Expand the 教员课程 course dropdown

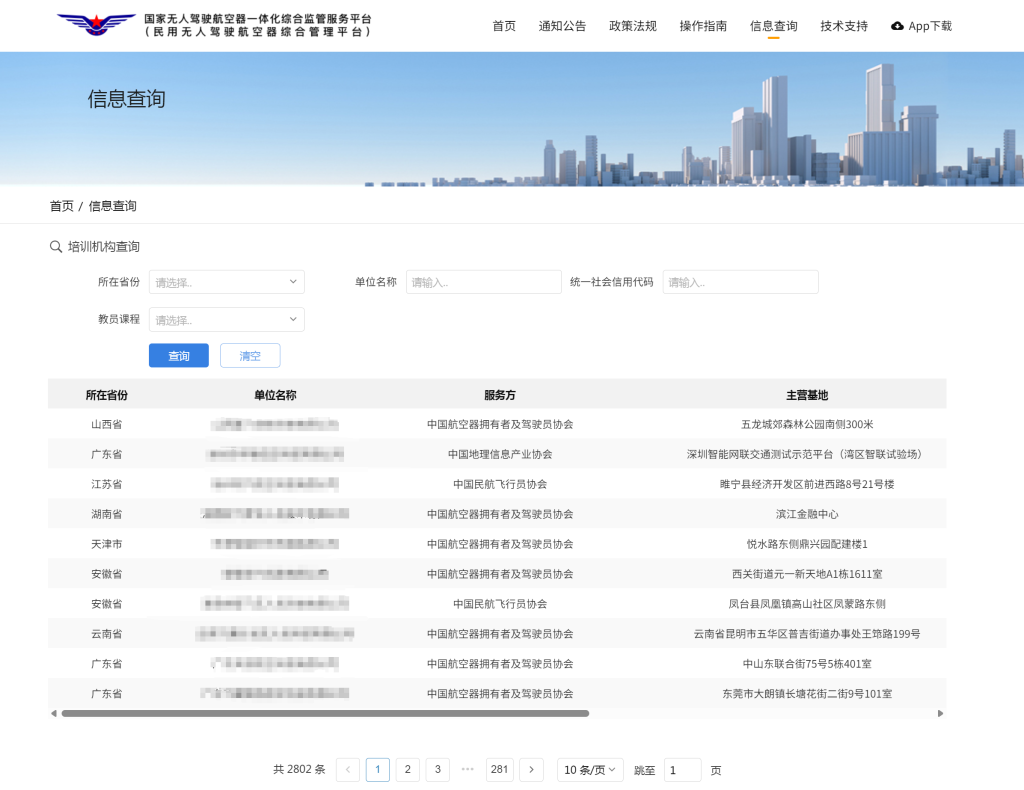[226, 320]
